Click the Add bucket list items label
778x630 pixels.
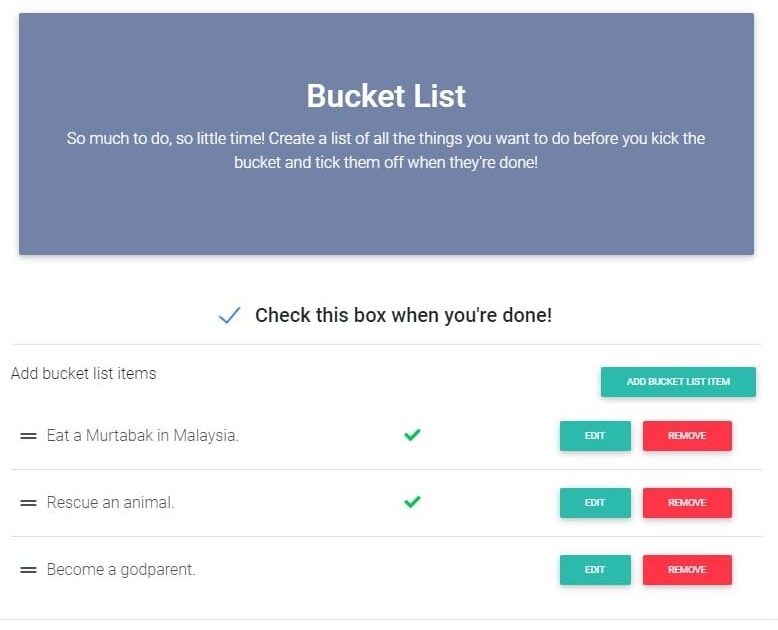pos(84,374)
